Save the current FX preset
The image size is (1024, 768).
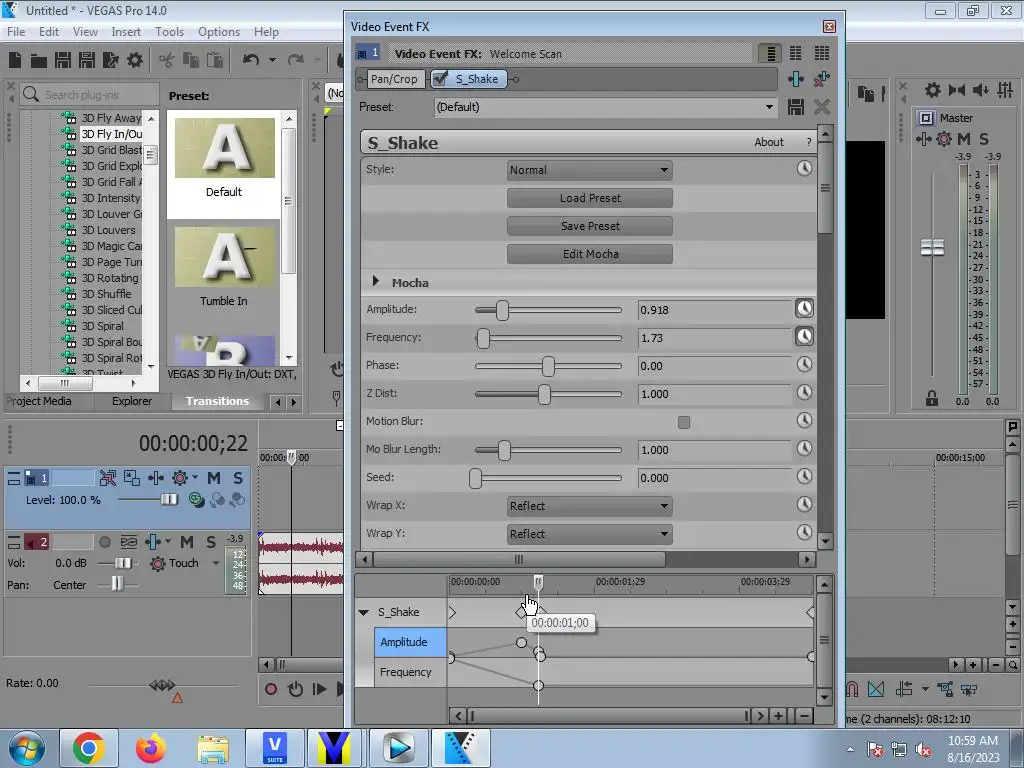click(x=795, y=107)
